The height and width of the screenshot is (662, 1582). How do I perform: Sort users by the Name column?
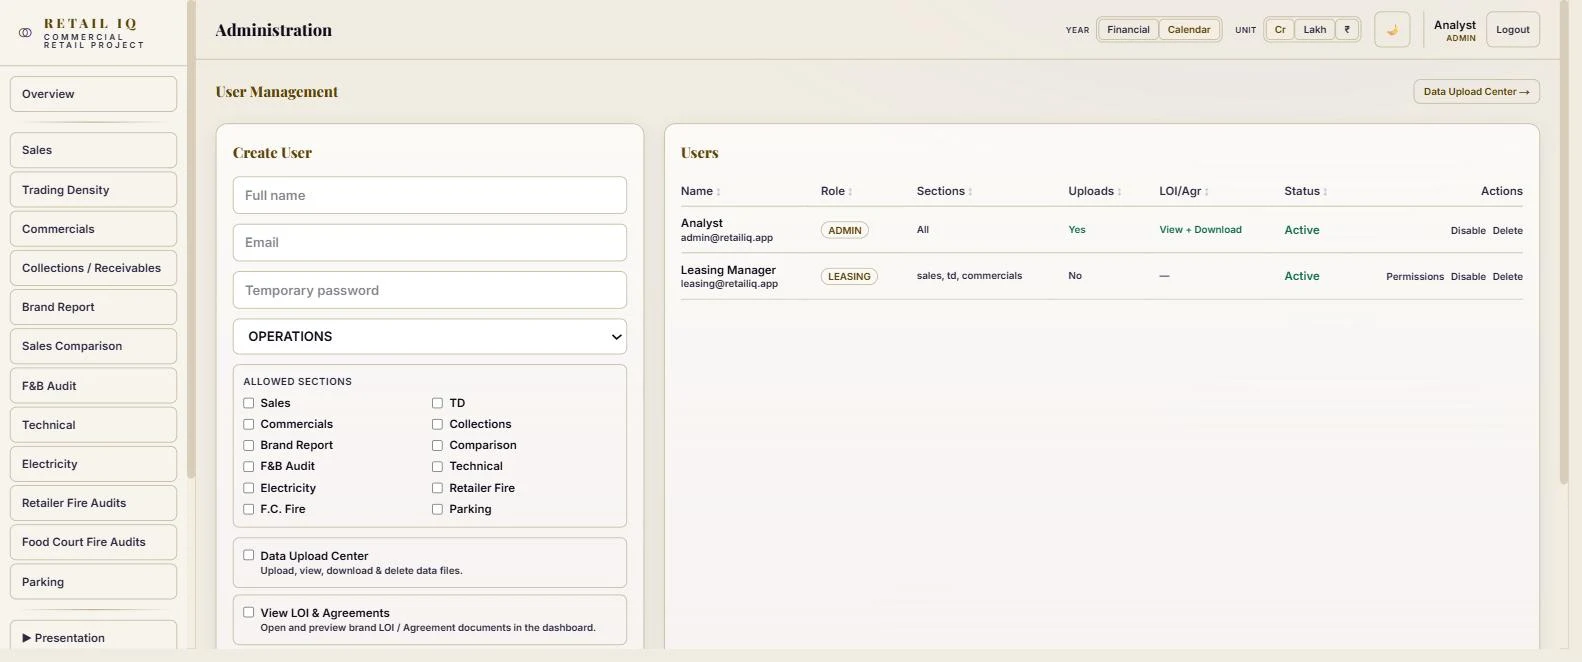tap(700, 191)
